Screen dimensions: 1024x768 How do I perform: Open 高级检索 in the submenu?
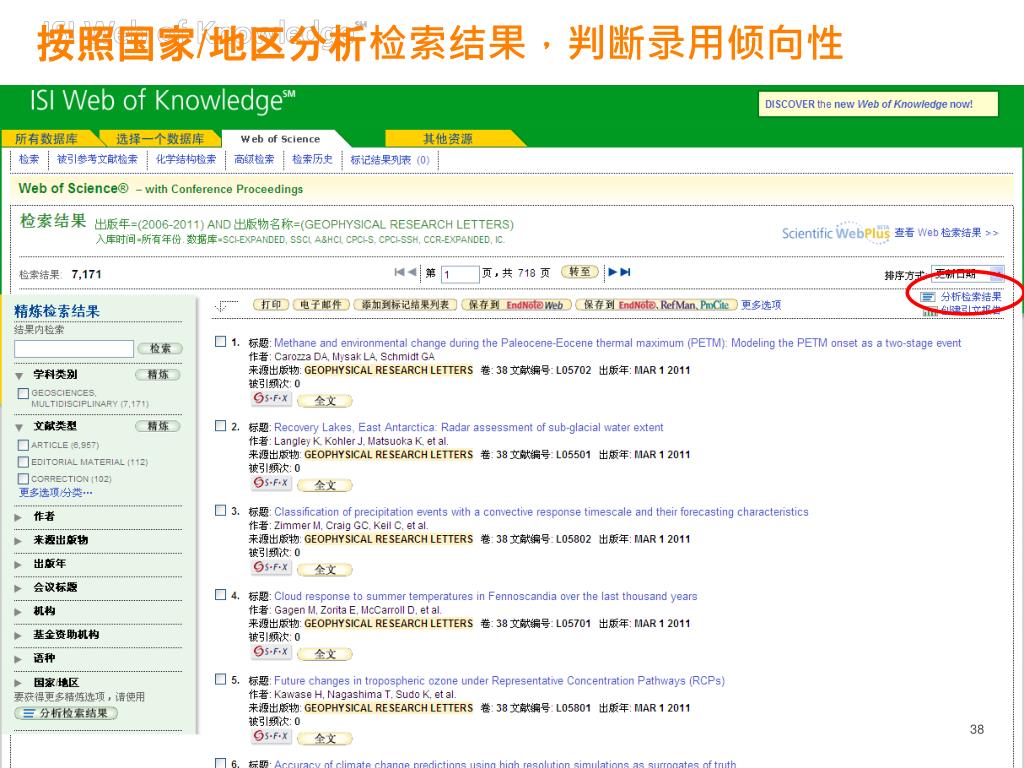pyautogui.click(x=254, y=159)
